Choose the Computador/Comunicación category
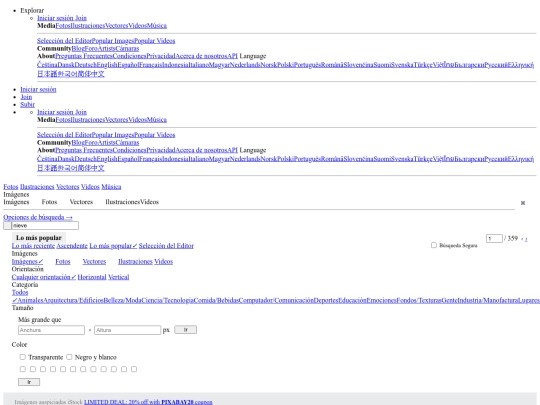This screenshot has width=540, height=405. (x=276, y=300)
